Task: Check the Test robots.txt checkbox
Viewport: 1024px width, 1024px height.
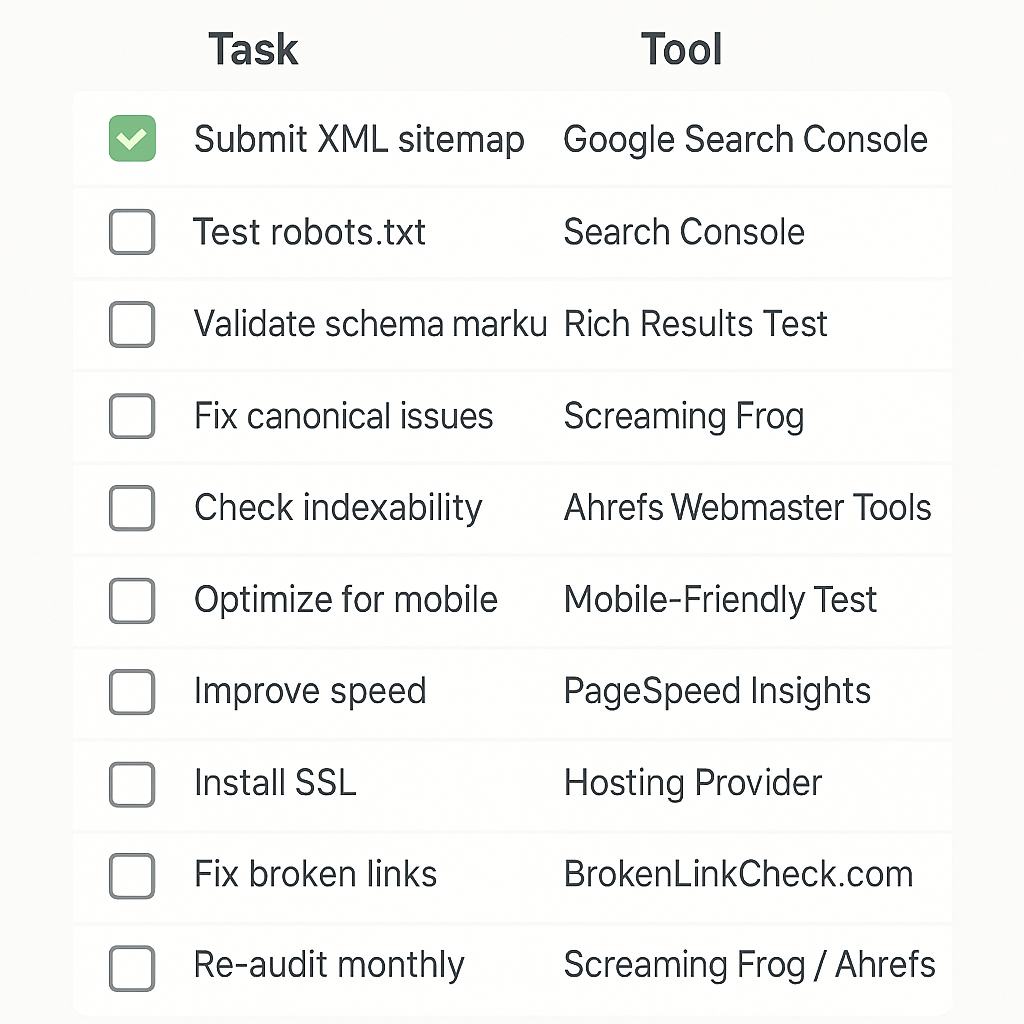Action: 132,232
